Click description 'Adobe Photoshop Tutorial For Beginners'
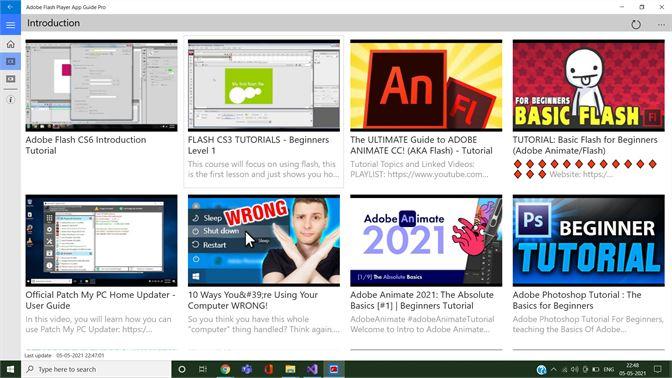 coord(588,324)
